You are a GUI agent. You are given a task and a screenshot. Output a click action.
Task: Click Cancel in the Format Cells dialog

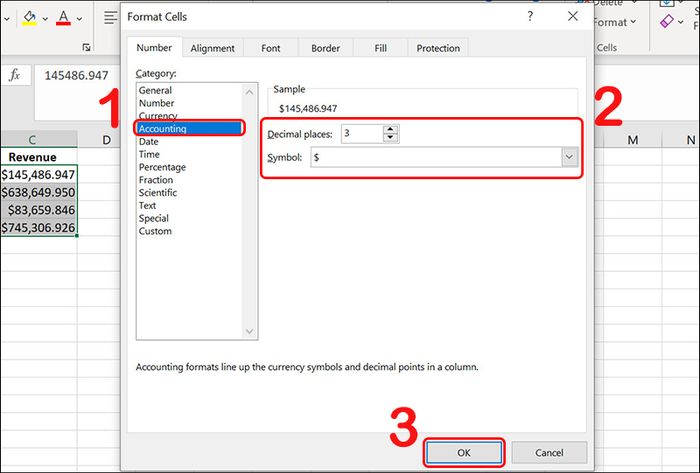click(549, 452)
